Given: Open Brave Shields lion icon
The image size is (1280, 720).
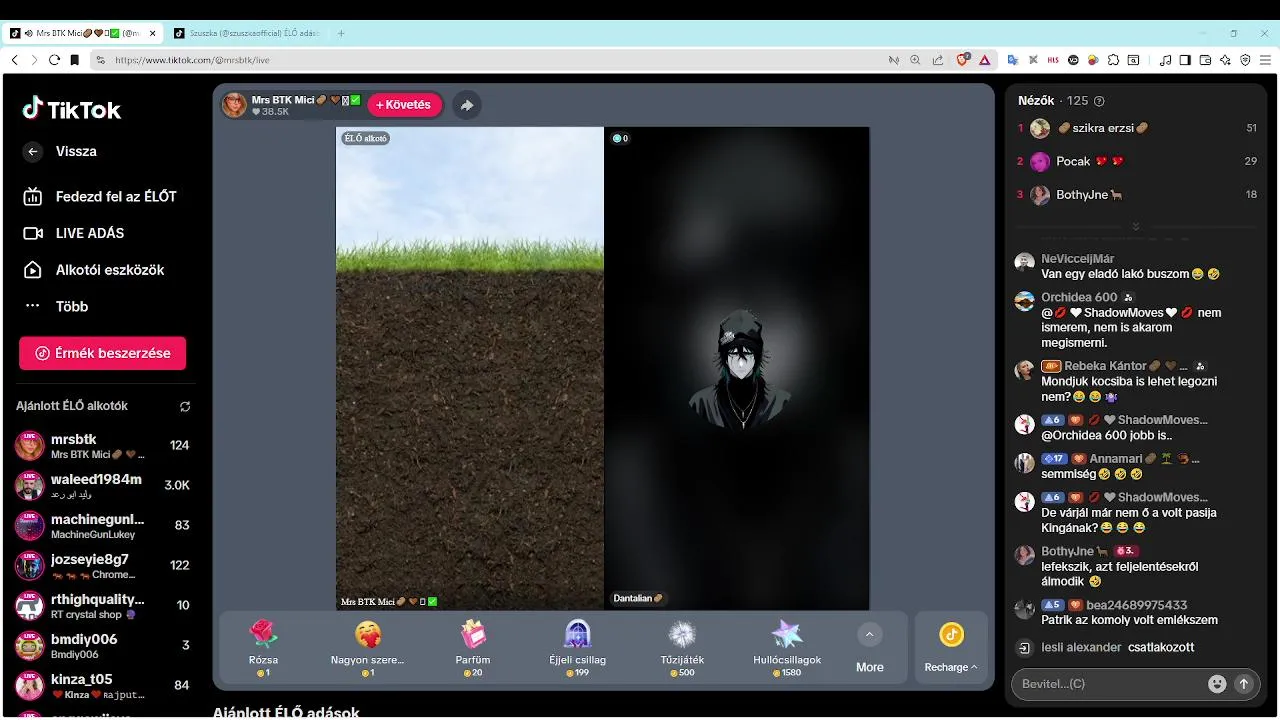Looking at the screenshot, I should [964, 60].
